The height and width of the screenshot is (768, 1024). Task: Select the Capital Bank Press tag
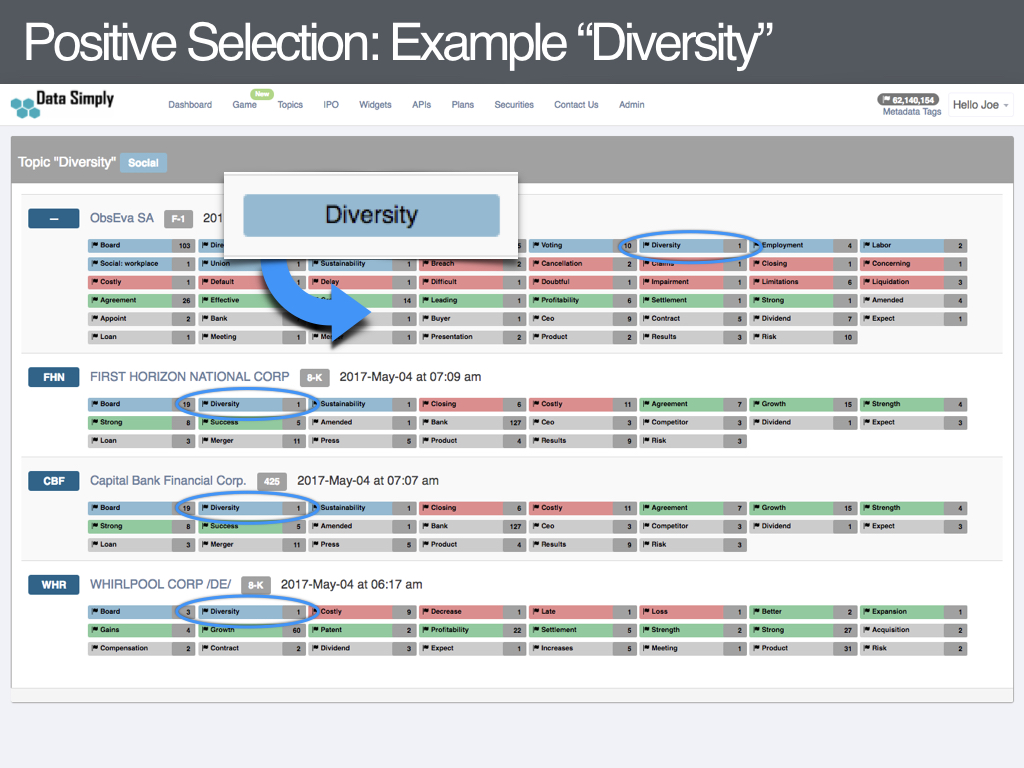click(x=362, y=545)
